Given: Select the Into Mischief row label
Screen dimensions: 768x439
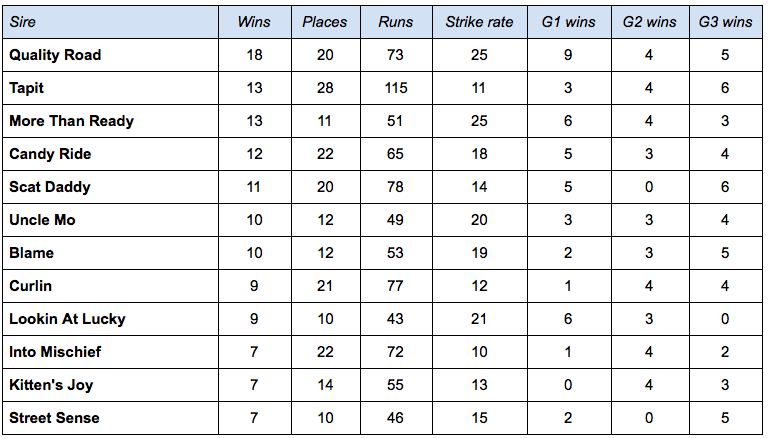Looking at the screenshot, I should [55, 352].
